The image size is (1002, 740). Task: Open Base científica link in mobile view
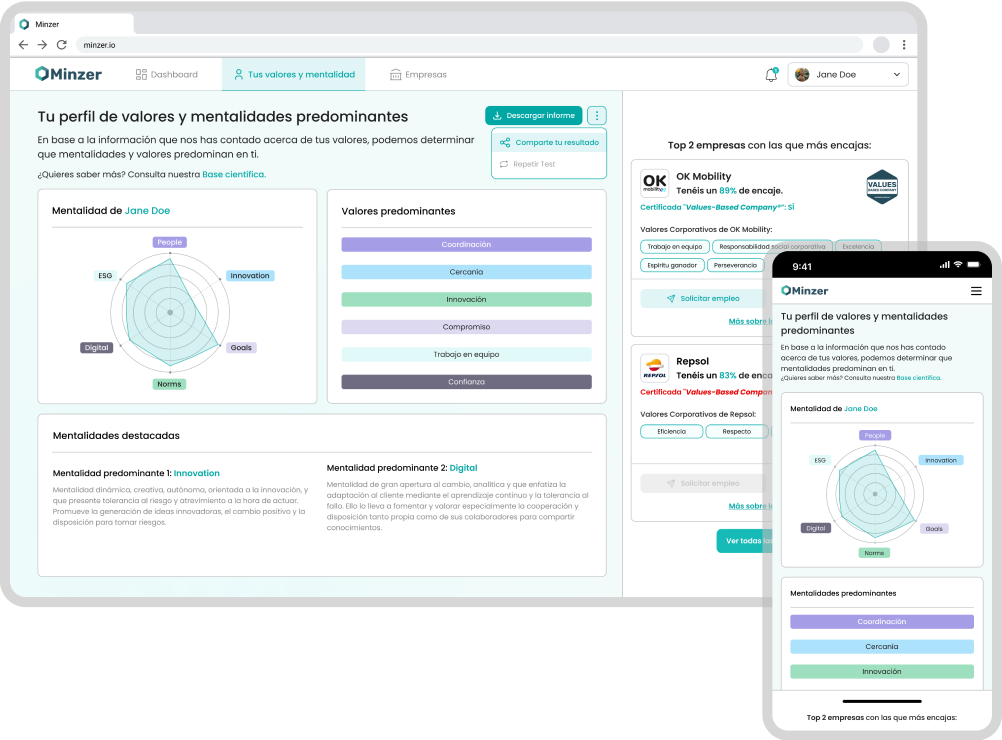pos(918,378)
